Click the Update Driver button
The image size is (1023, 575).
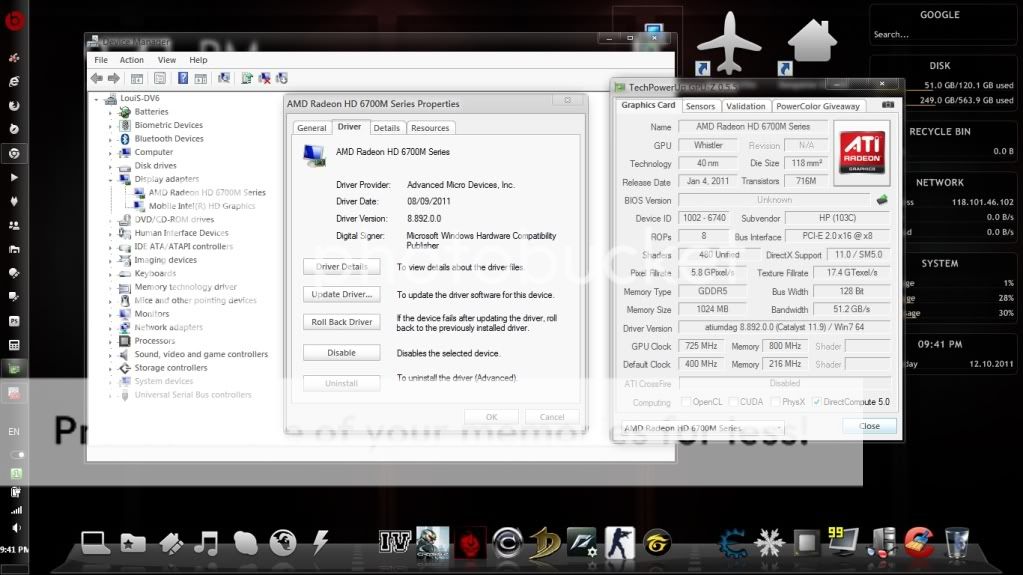click(341, 294)
